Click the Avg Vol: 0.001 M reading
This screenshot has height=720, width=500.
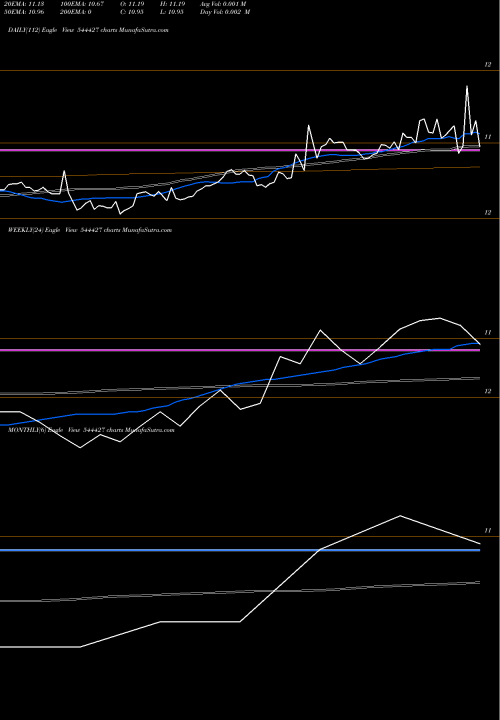pos(223,4)
